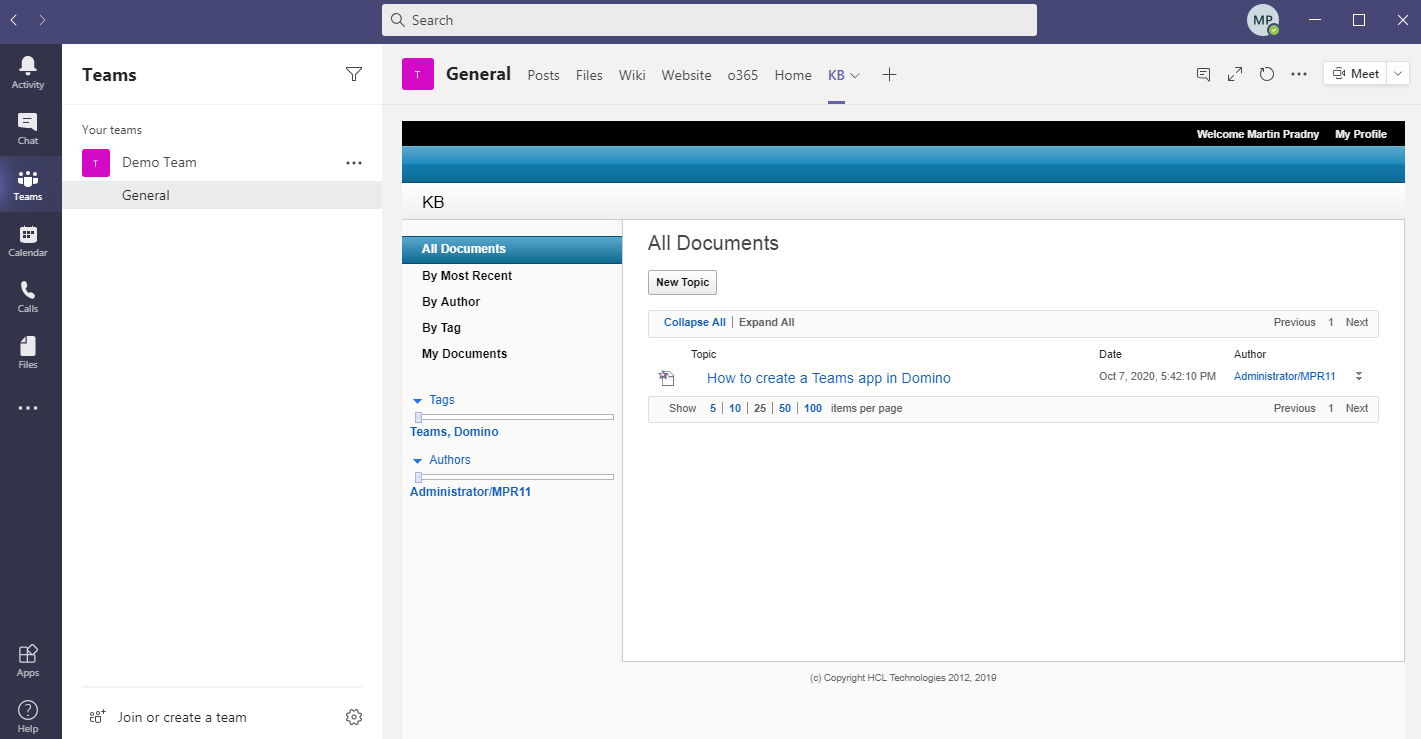Open the KB tab chevron menu
The height and width of the screenshot is (739, 1421).
click(x=856, y=74)
